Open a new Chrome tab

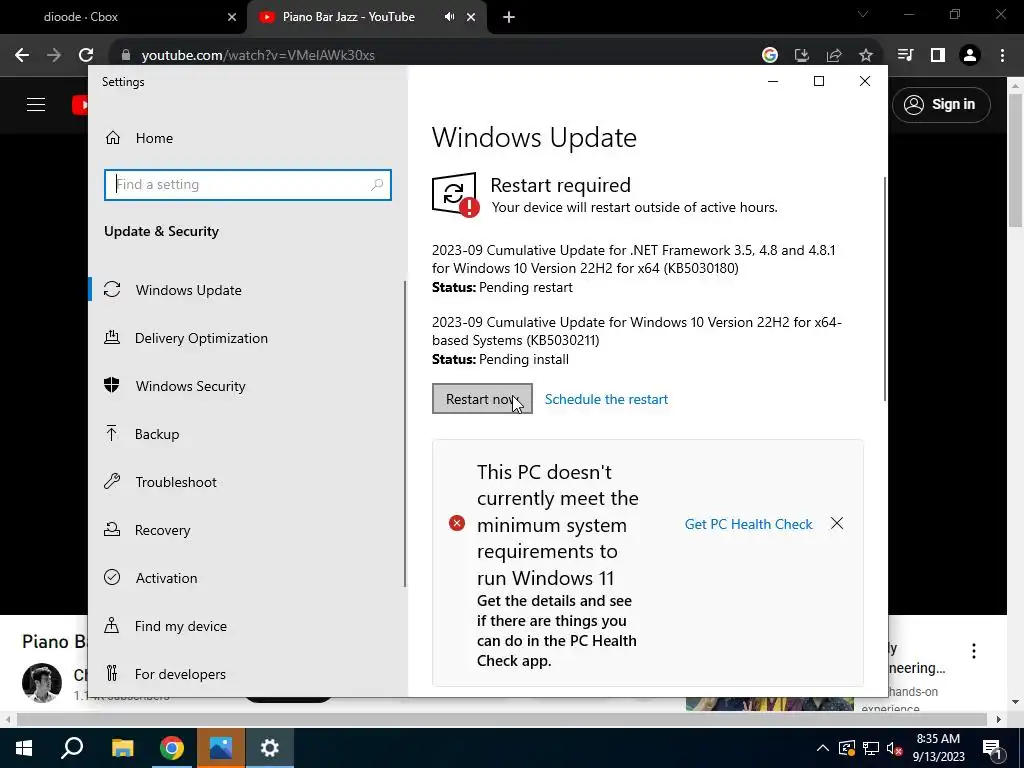[509, 18]
